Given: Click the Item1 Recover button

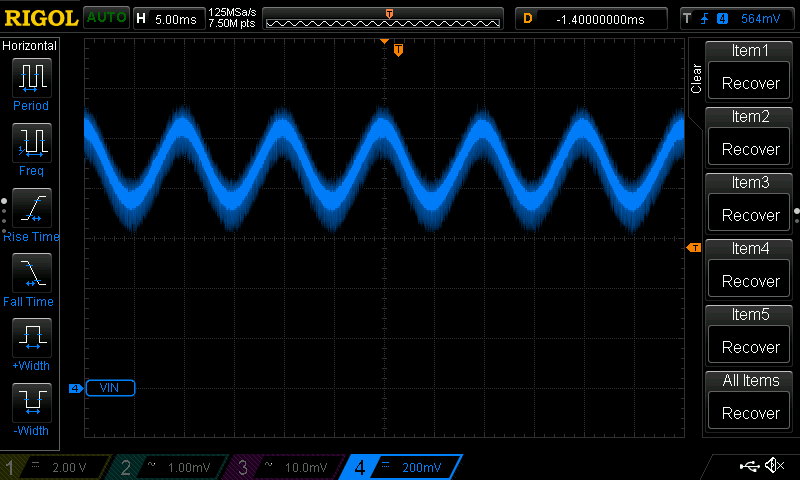Looking at the screenshot, I should pos(749,83).
